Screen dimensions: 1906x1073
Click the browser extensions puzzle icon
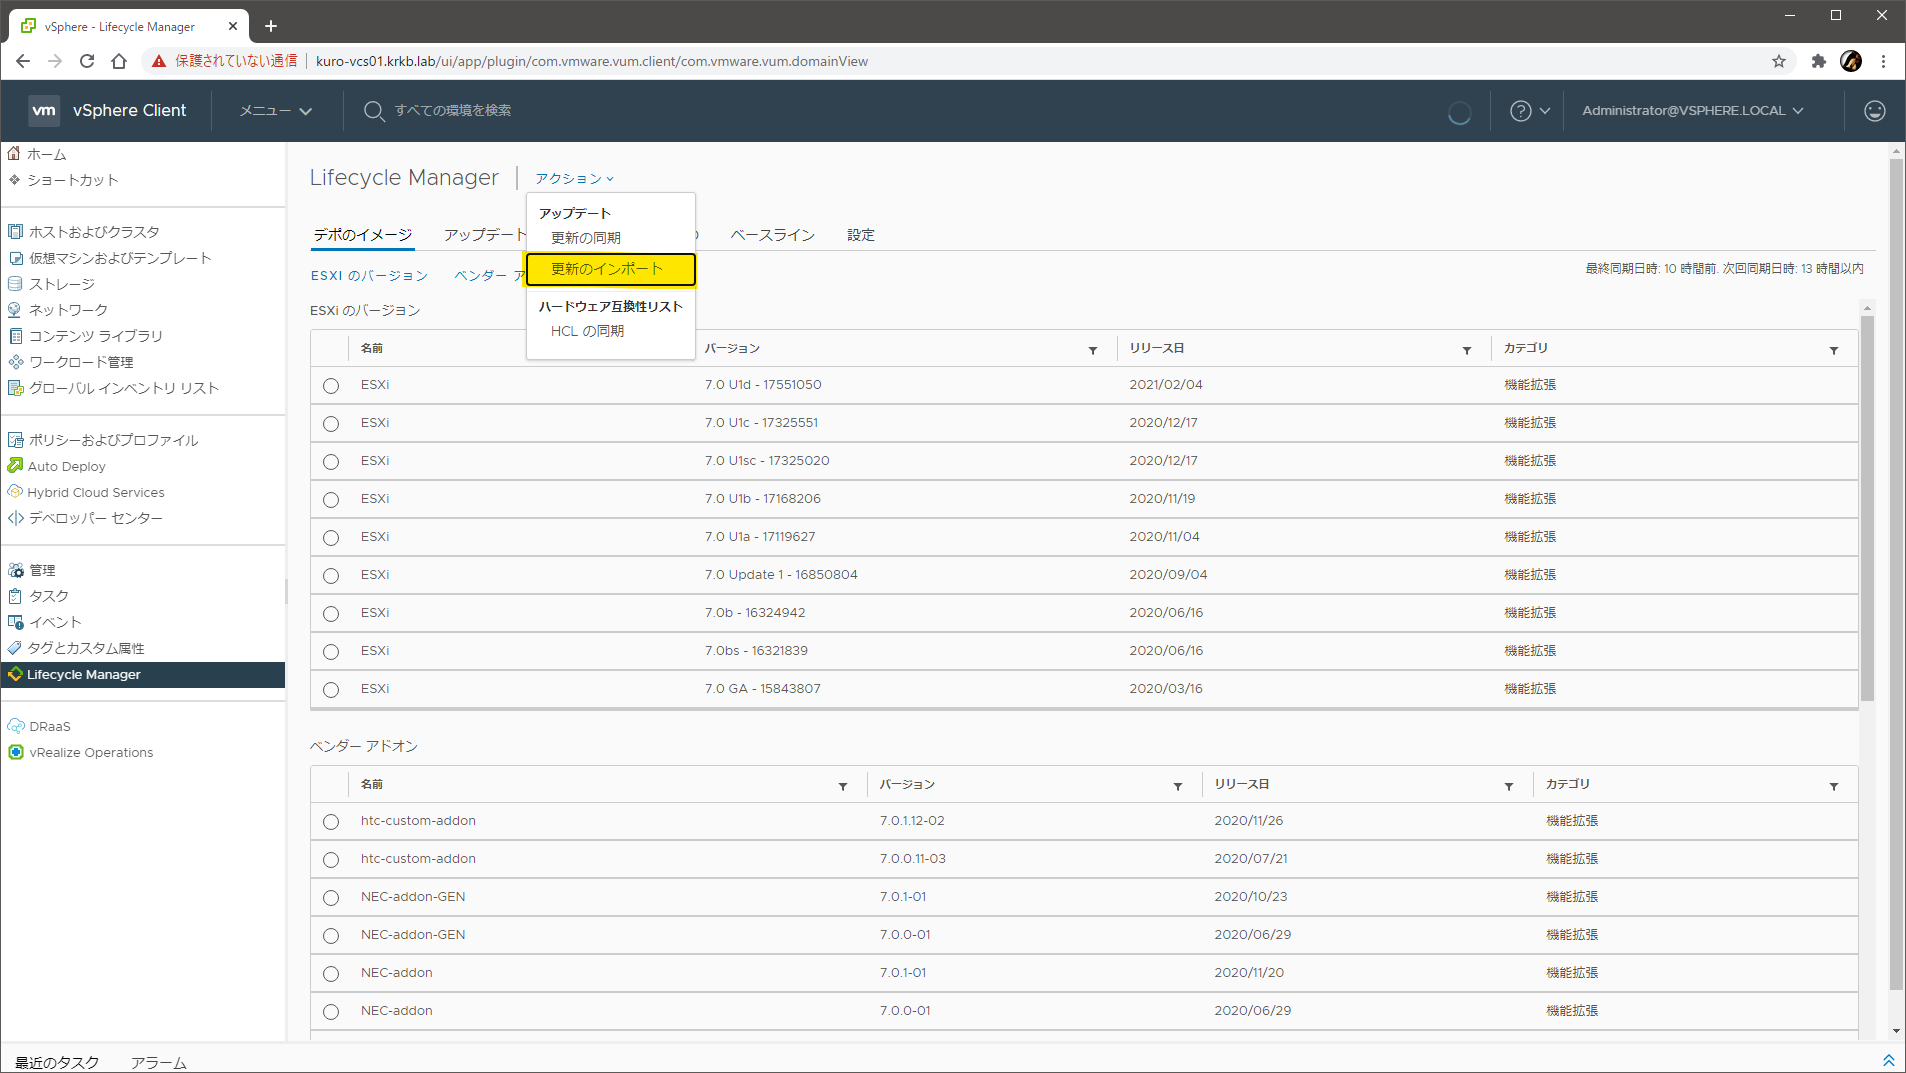1818,61
